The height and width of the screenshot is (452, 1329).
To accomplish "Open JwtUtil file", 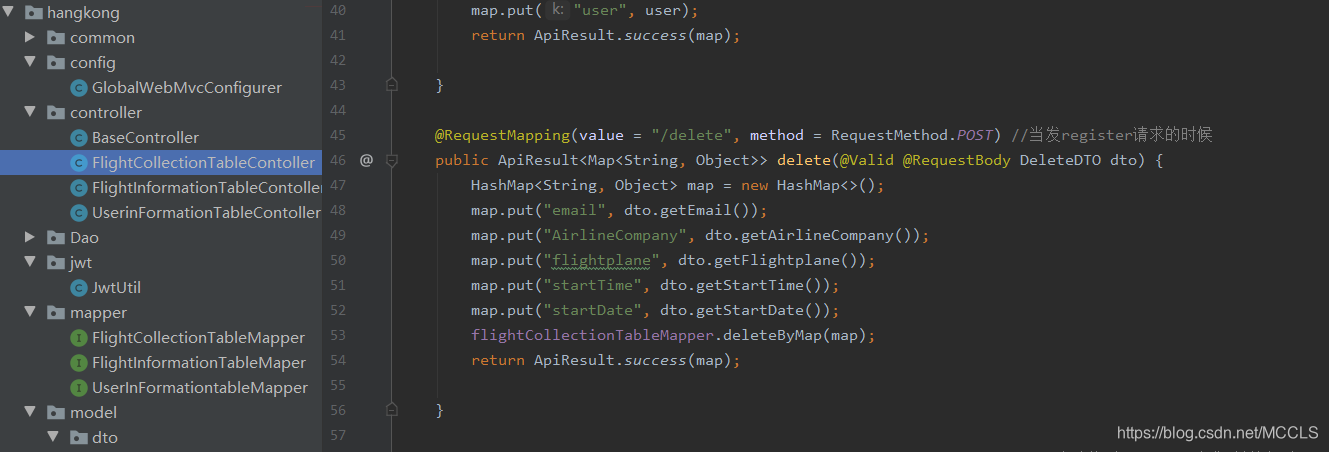I will click(116, 287).
